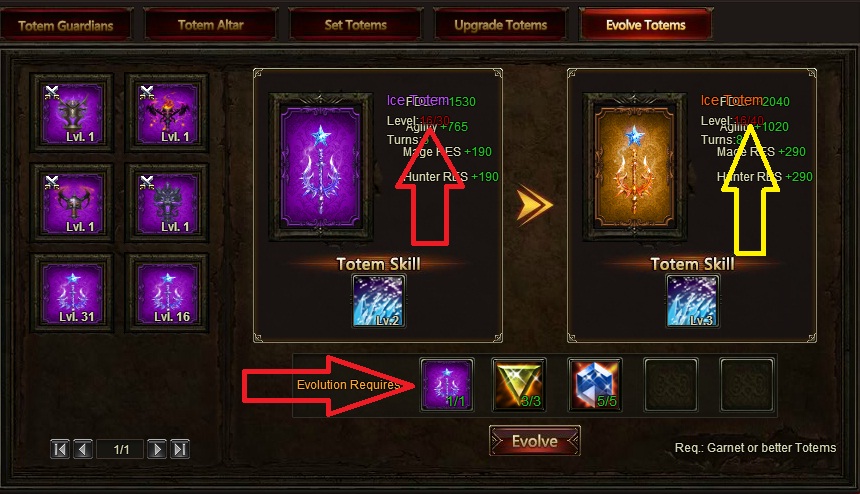This screenshot has height=494, width=860.
Task: Click the Evolve button
Action: (x=535, y=441)
